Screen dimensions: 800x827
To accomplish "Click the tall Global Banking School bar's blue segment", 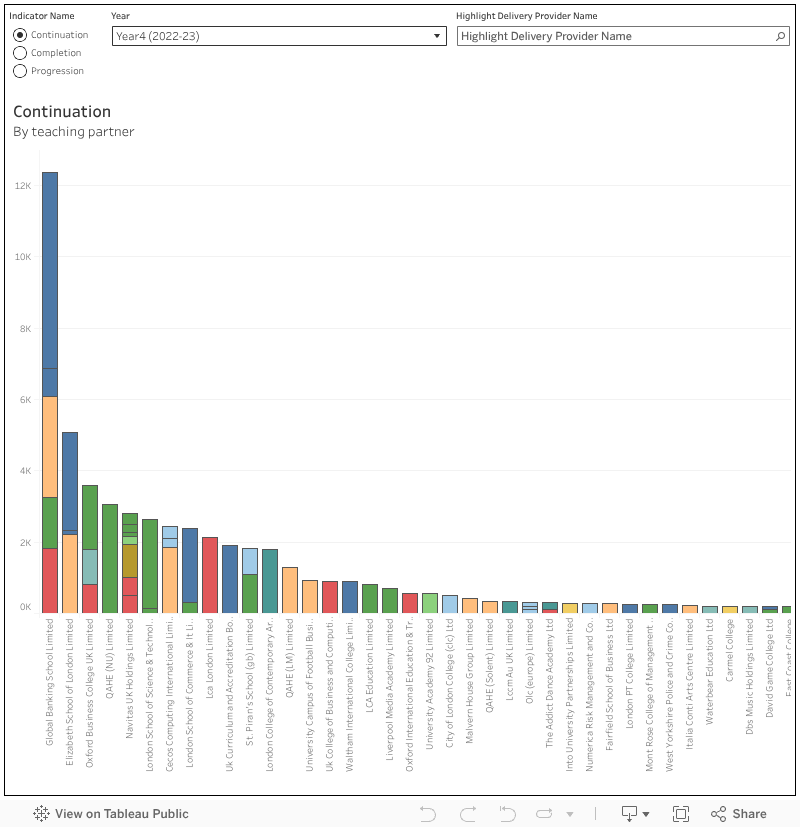I will tap(50, 270).
